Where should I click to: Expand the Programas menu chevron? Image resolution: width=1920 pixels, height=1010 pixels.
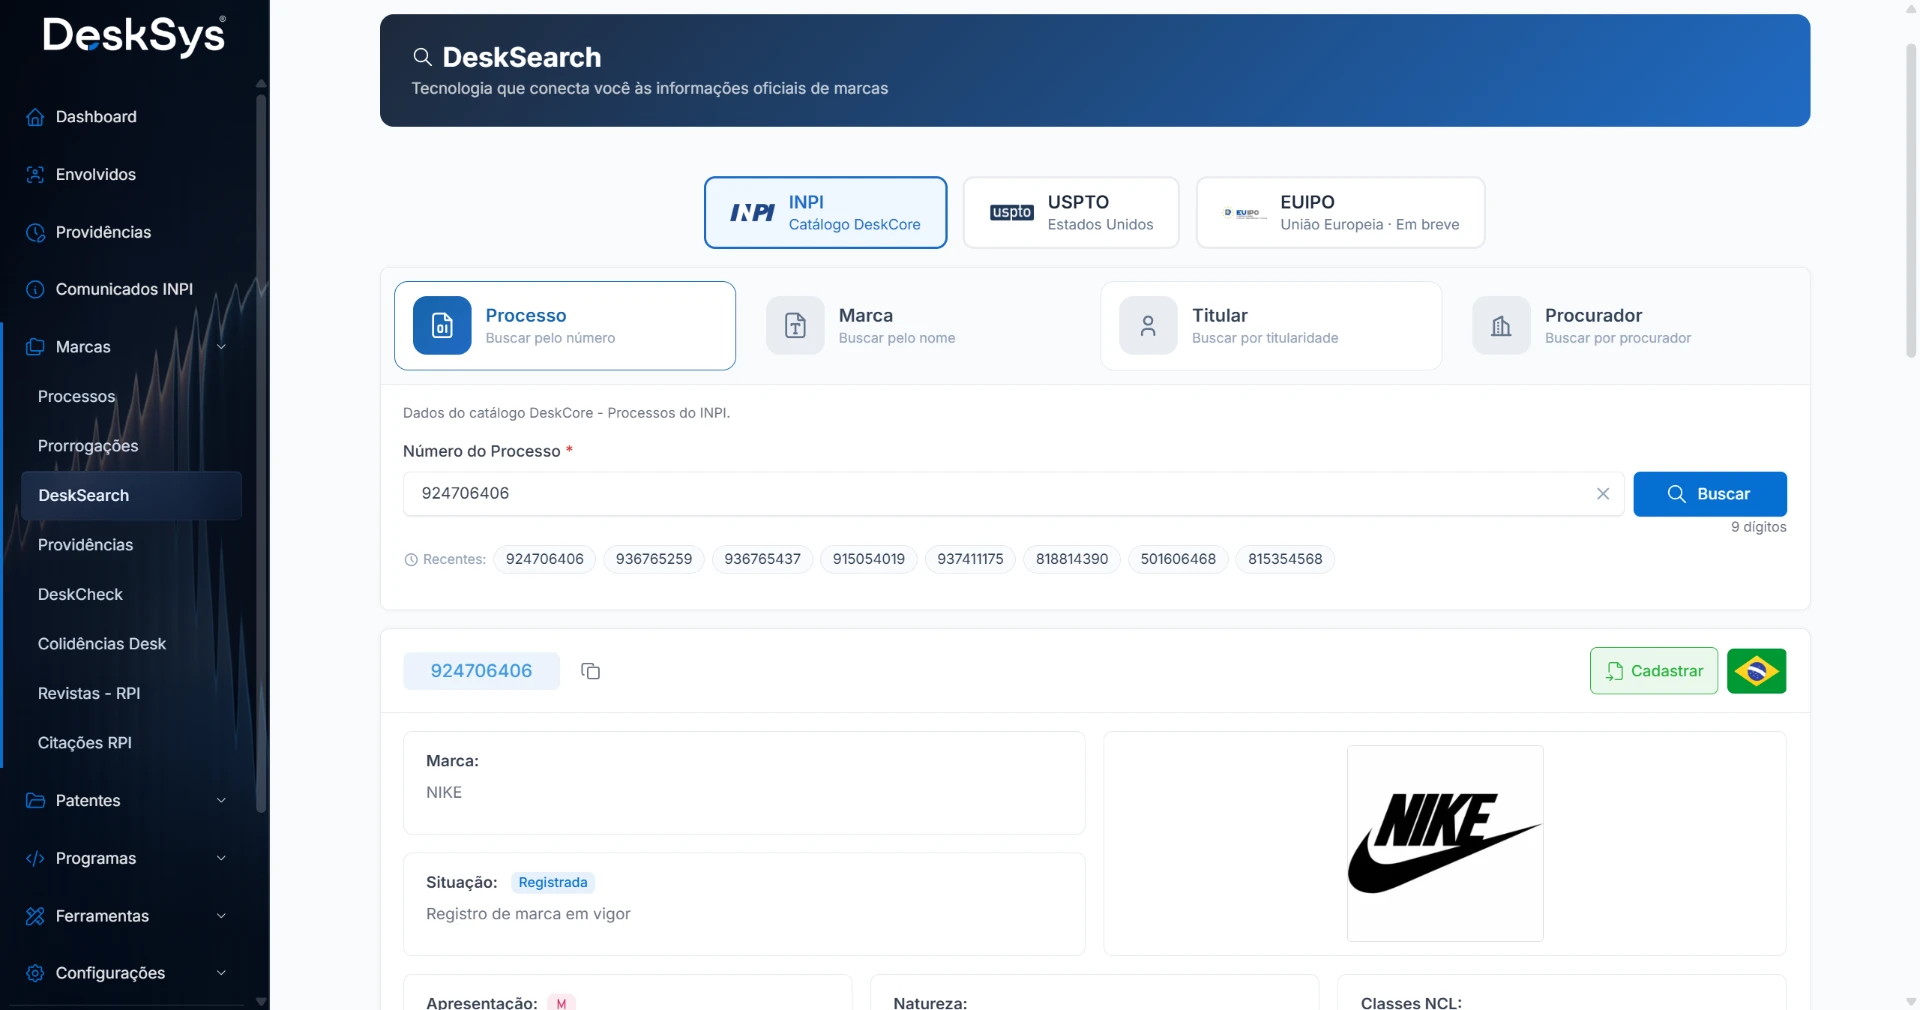[221, 859]
